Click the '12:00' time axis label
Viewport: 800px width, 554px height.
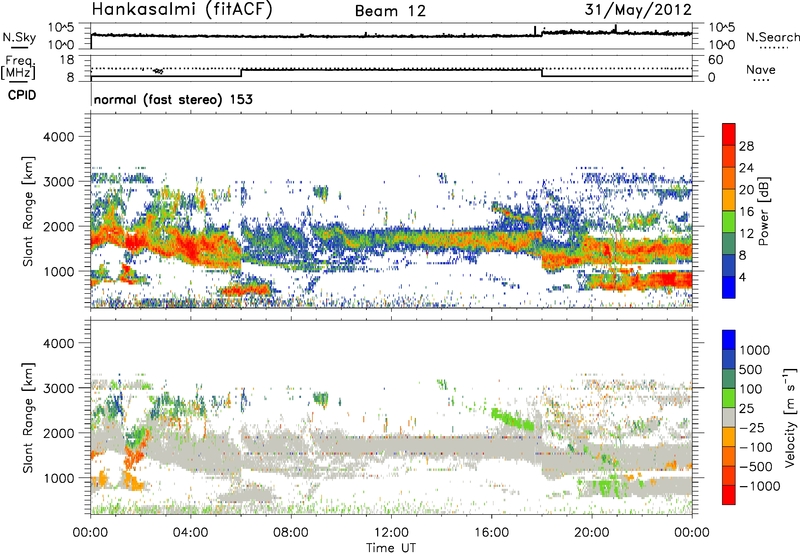coord(391,533)
